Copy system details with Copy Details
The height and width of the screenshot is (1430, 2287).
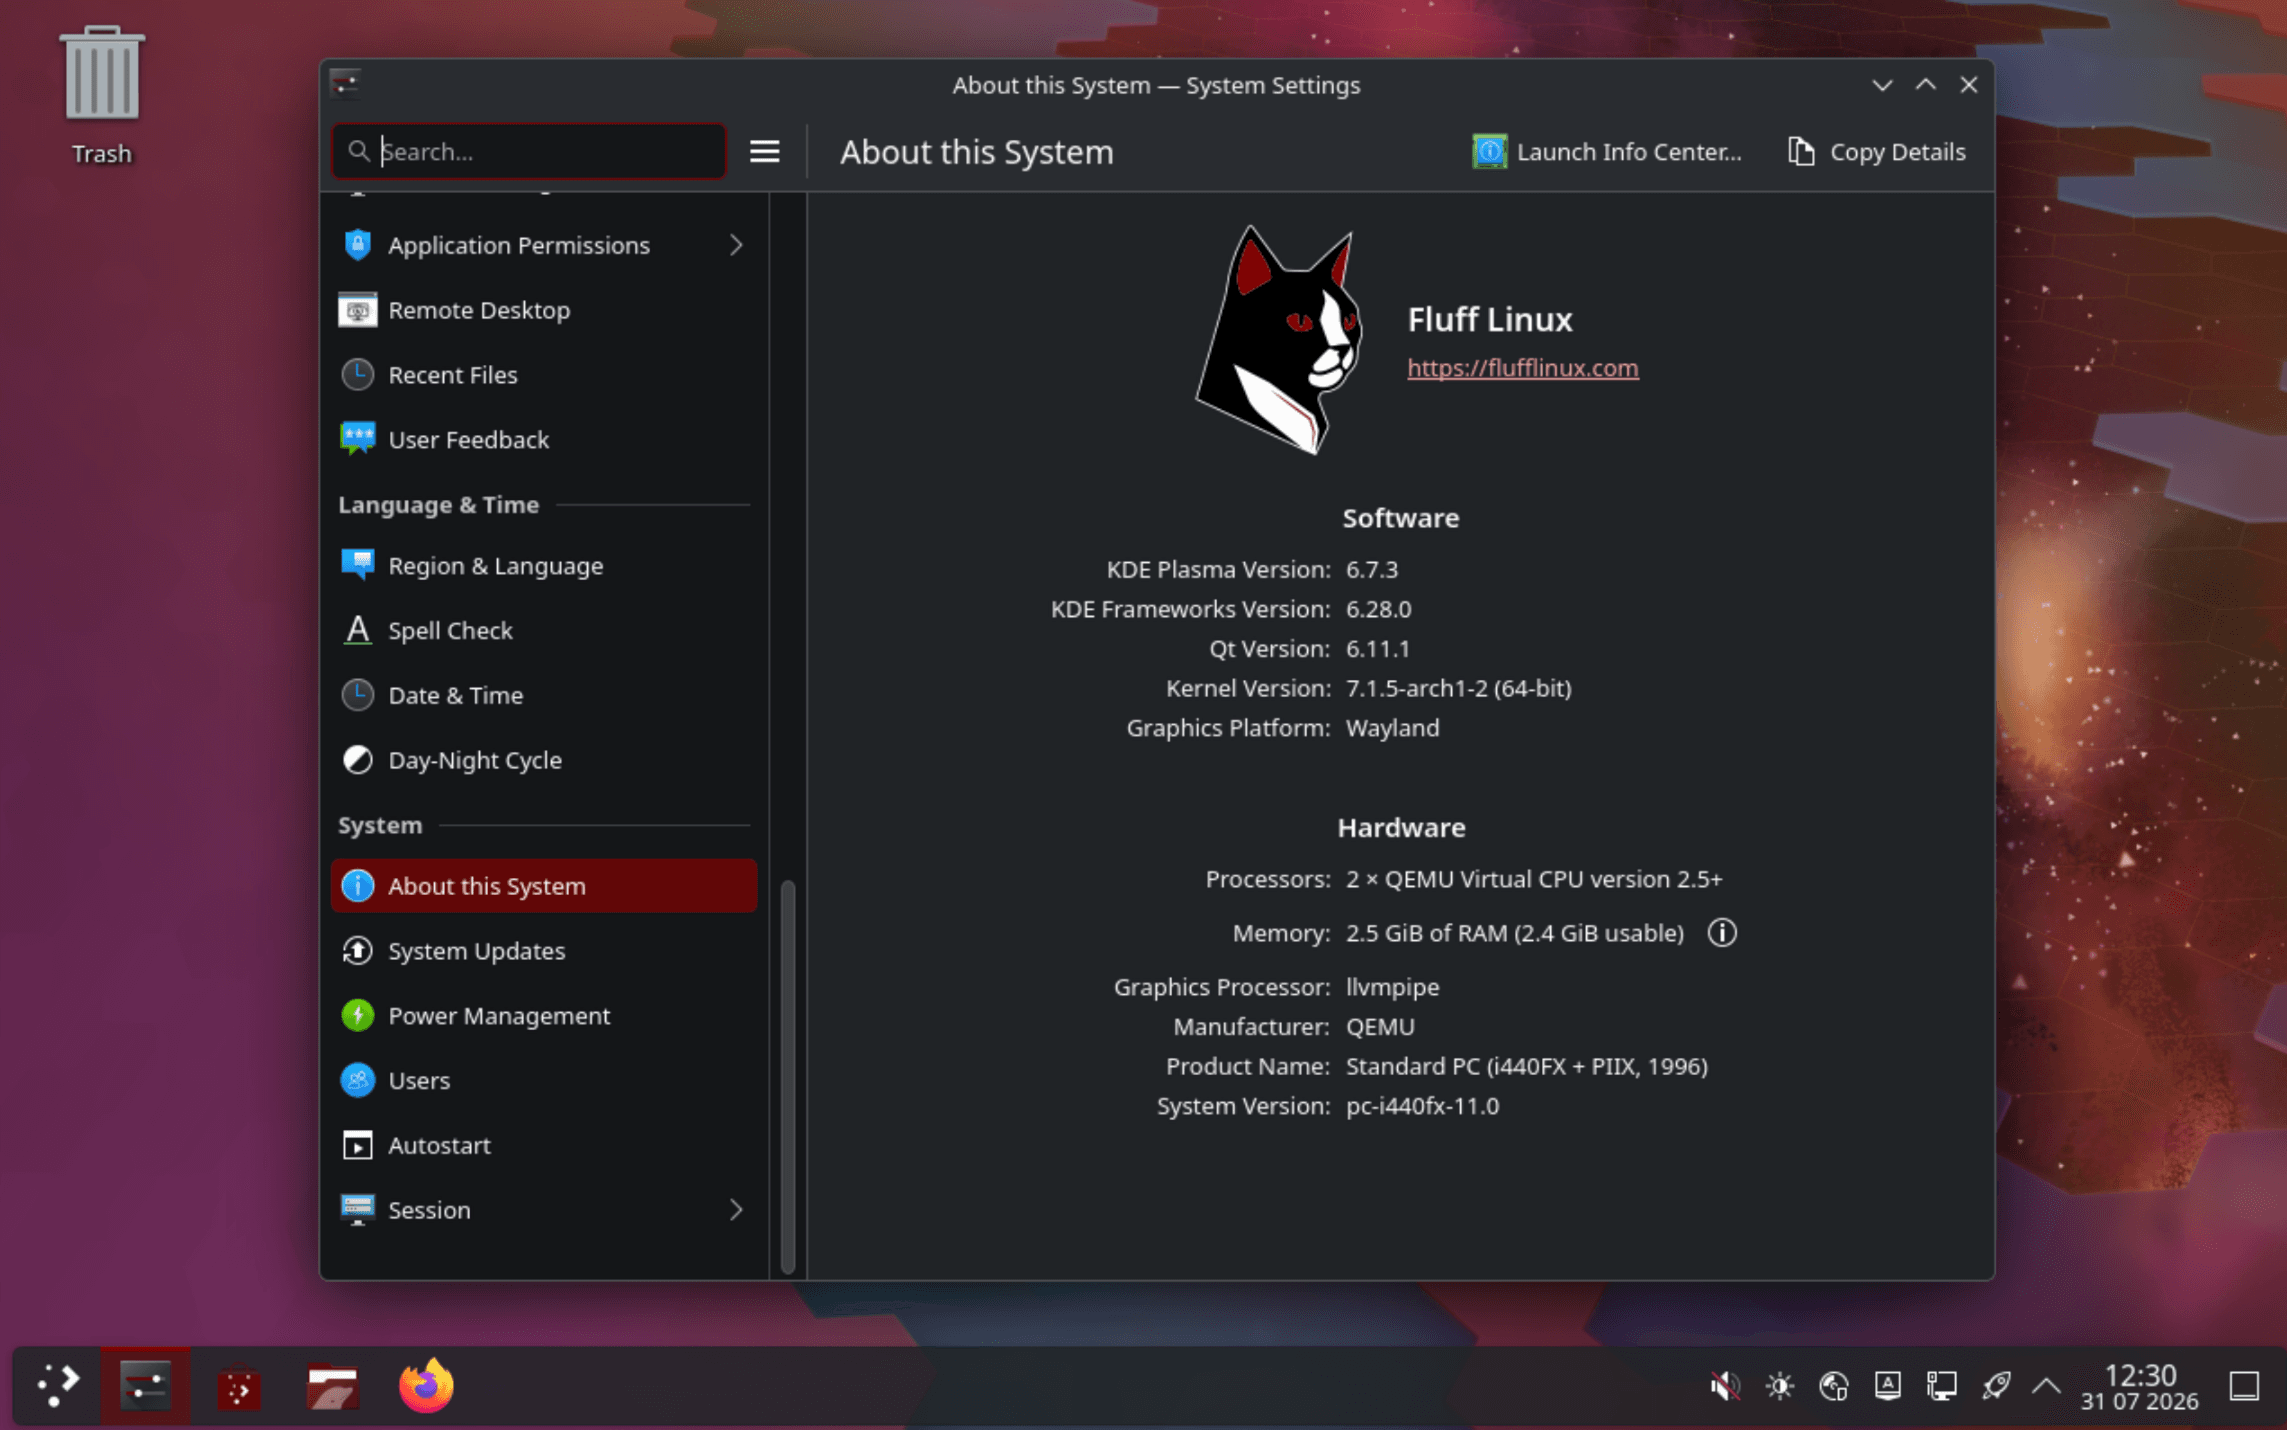pos(1876,151)
